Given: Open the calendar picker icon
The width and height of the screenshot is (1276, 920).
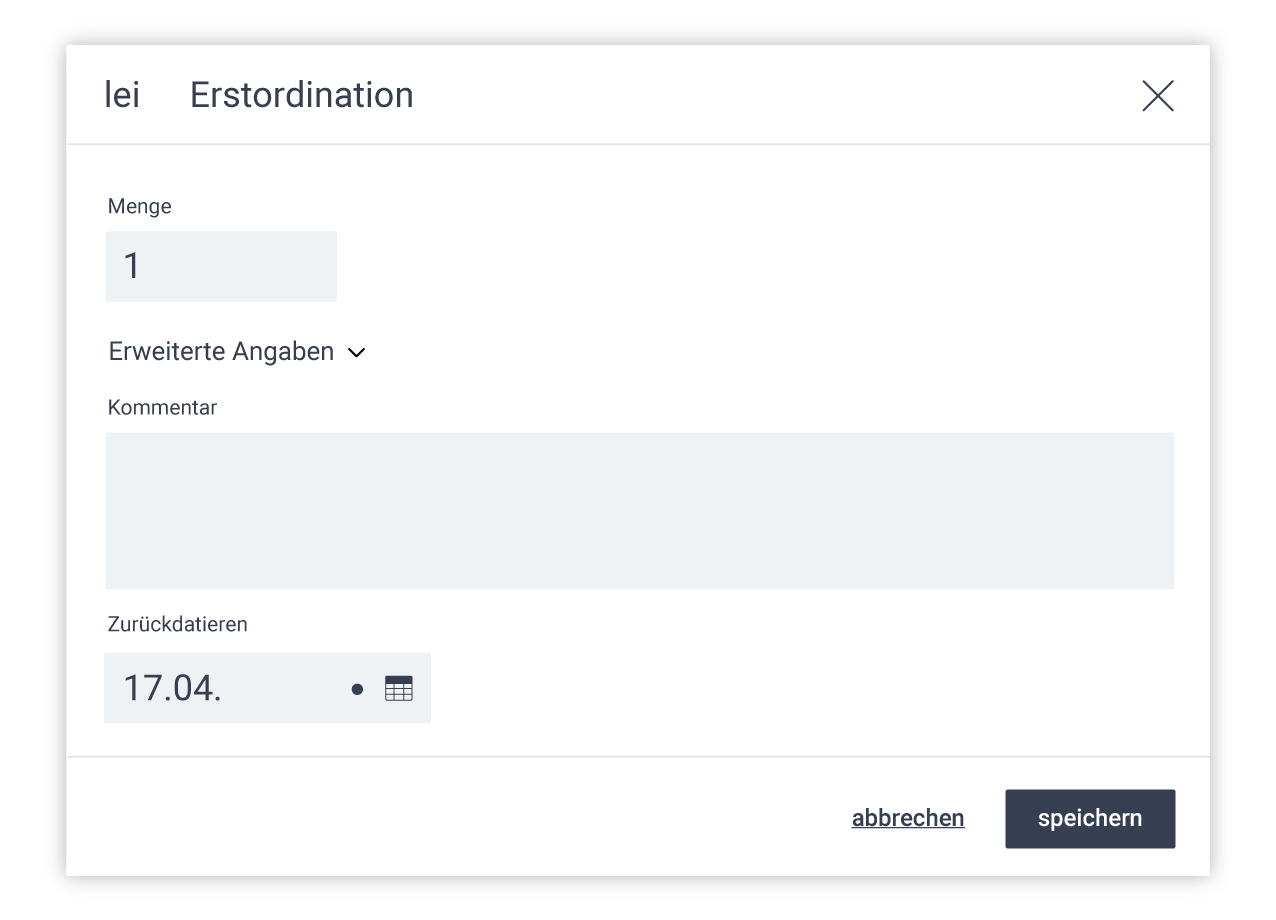Looking at the screenshot, I should 398,688.
